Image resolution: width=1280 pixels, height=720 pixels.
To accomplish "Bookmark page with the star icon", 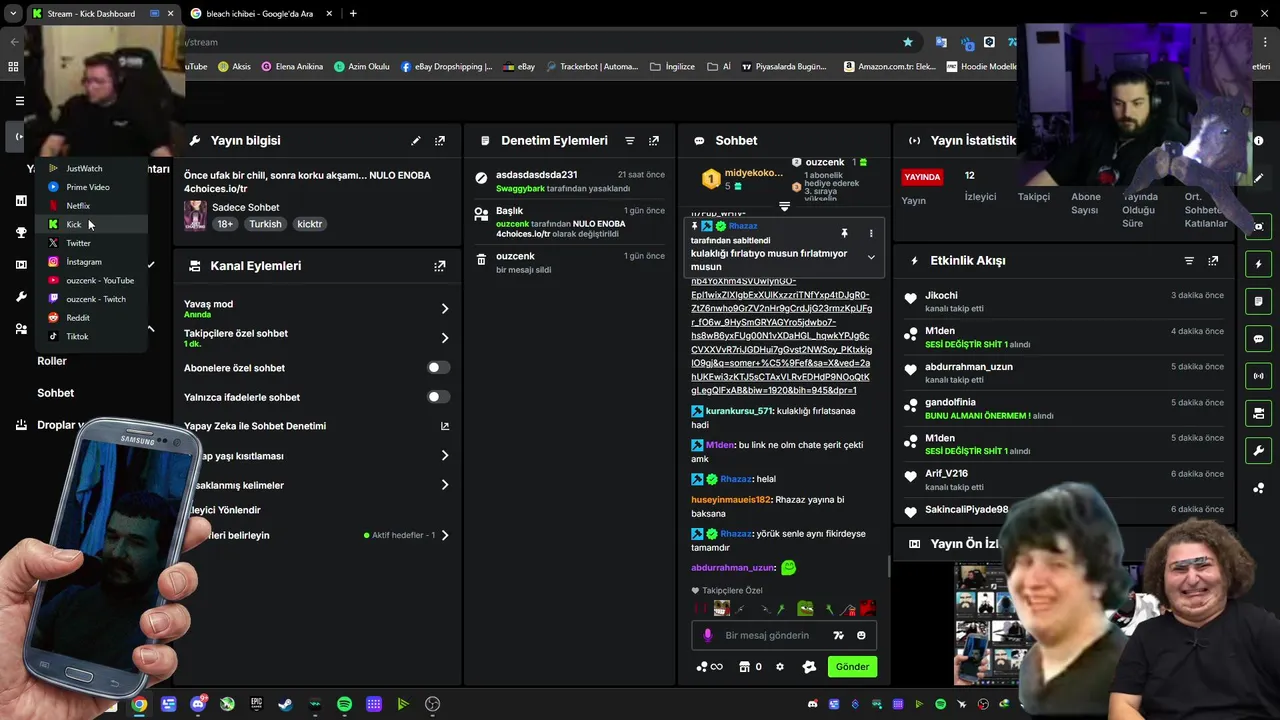I will (x=908, y=42).
